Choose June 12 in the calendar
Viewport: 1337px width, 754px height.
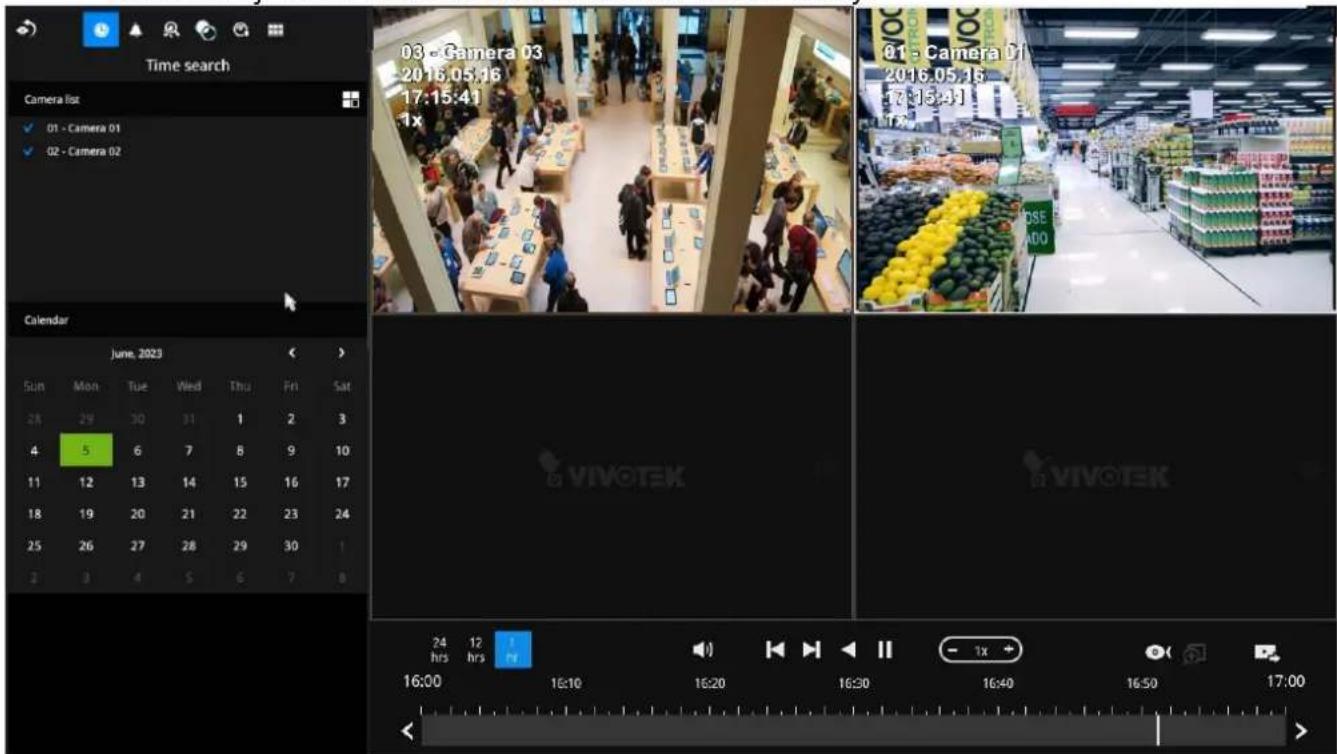pyautogui.click(x=86, y=482)
